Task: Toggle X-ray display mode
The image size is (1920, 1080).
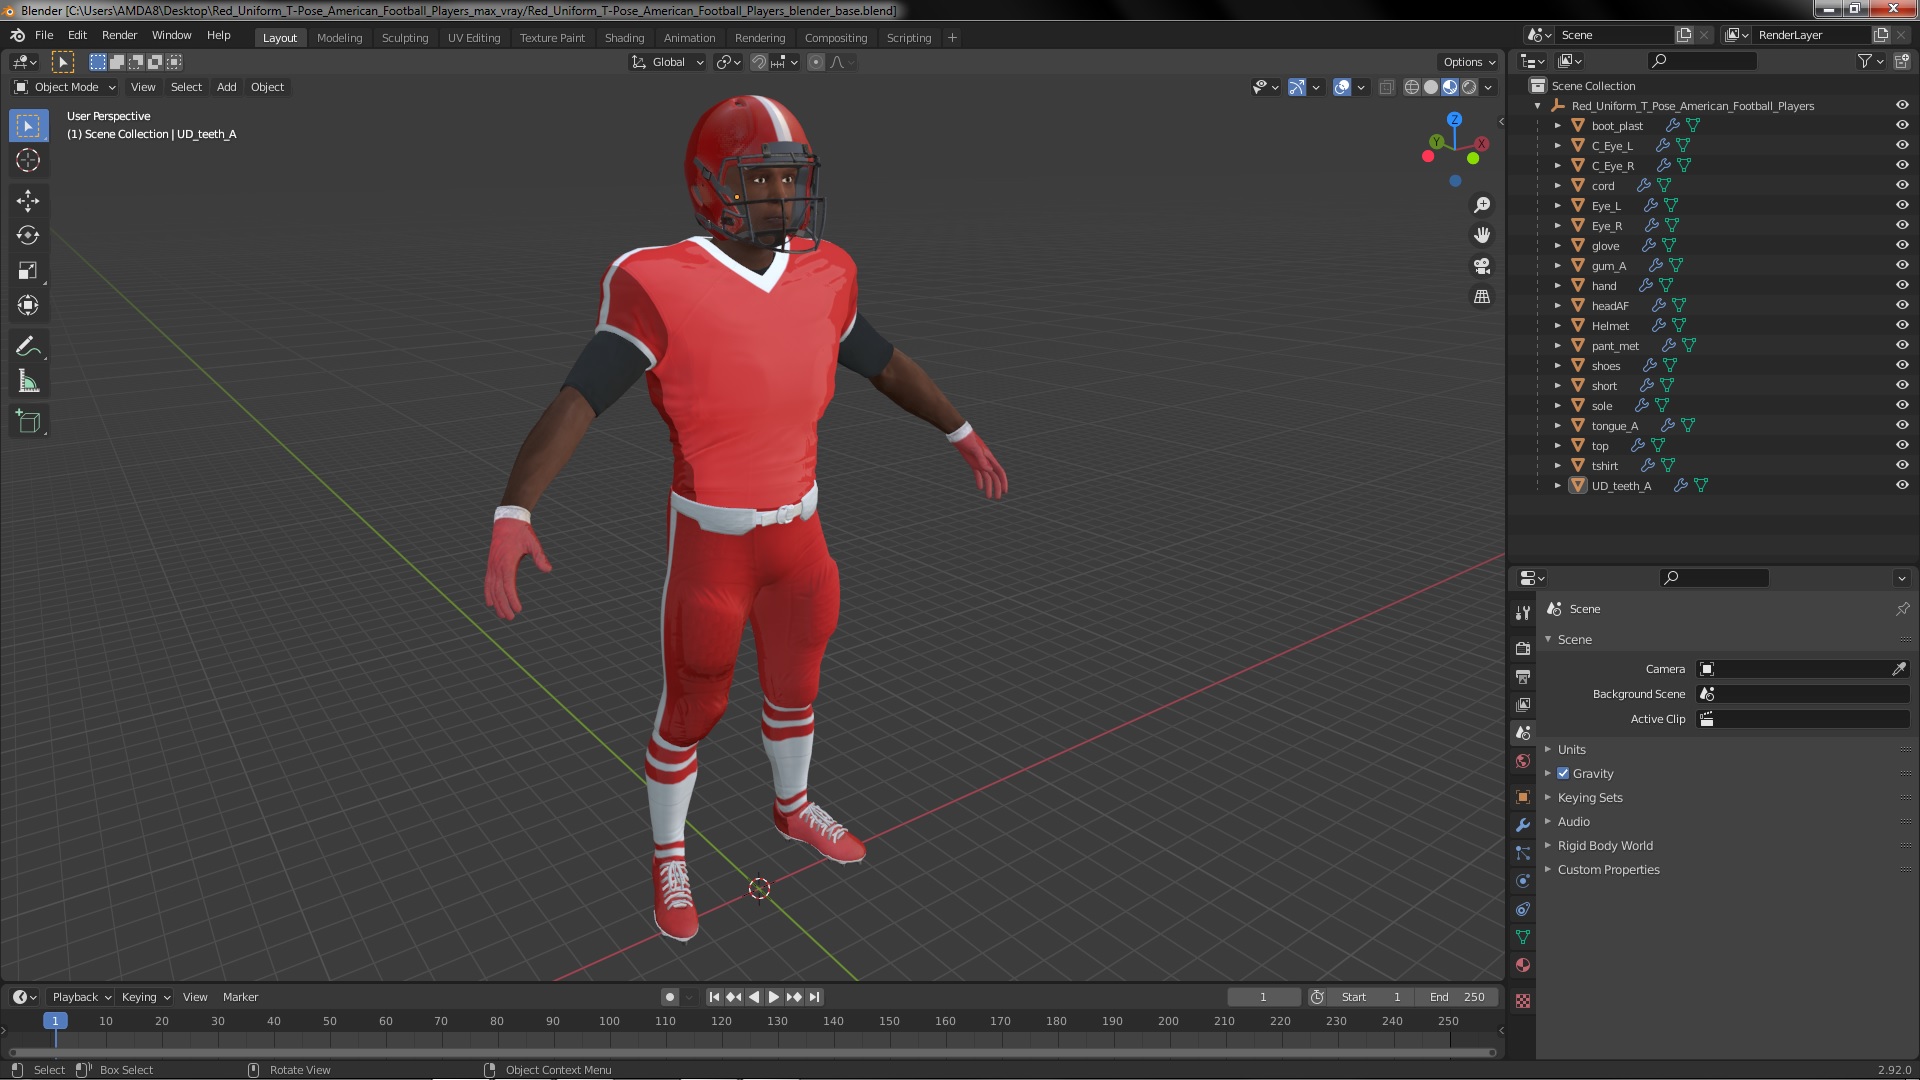Action: (x=1386, y=87)
